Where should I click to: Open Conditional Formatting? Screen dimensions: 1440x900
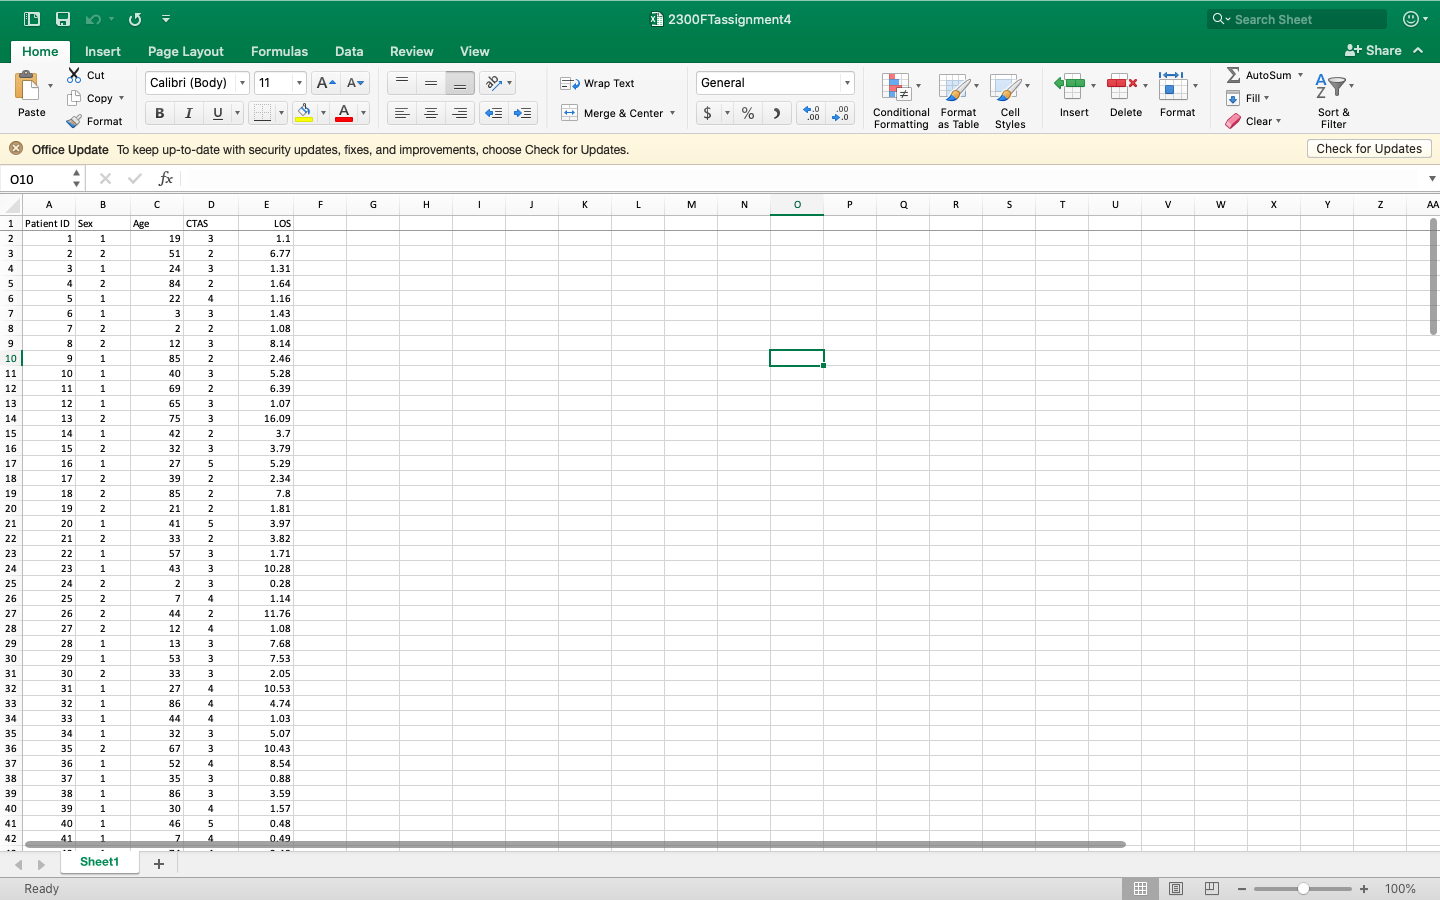click(901, 100)
